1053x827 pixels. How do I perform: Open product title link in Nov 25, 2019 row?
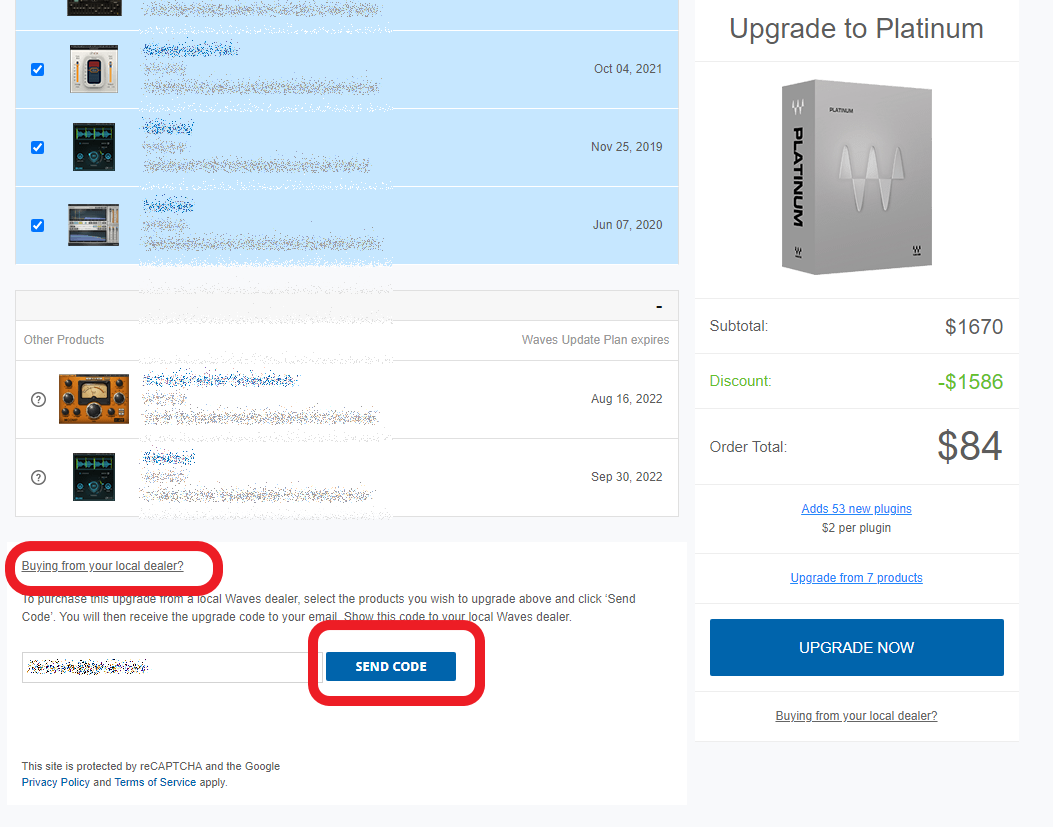point(169,127)
